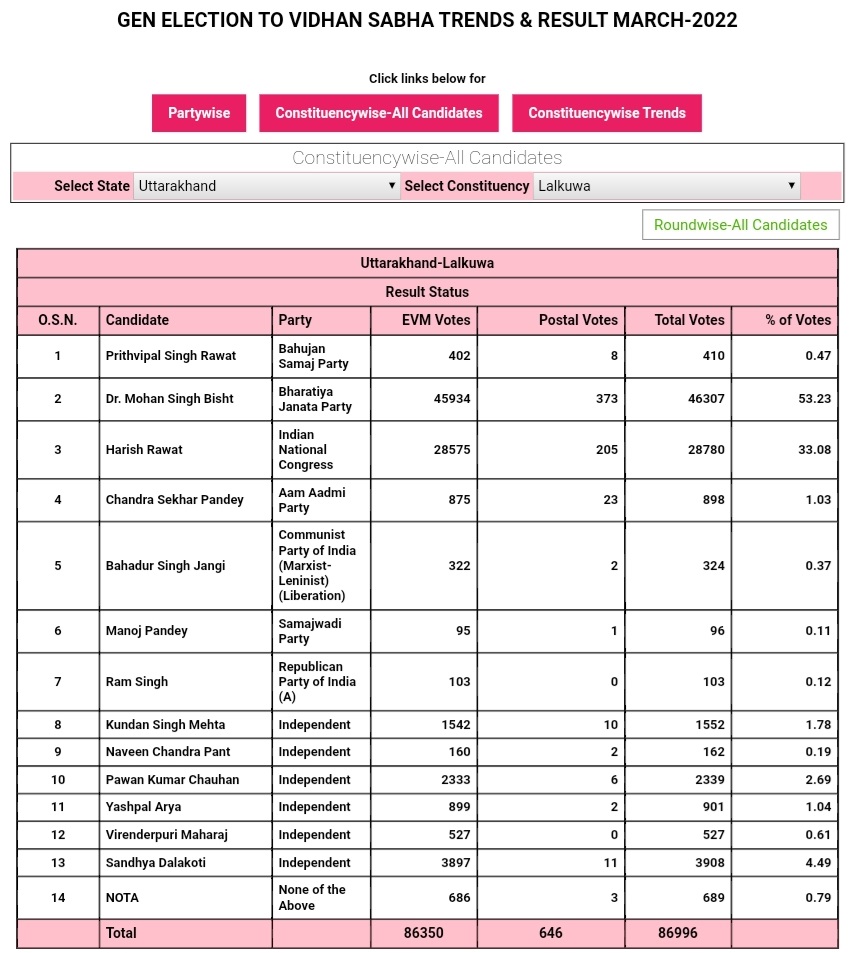Open Roundwise-All Candidates link
Viewport: 865px width, 953px height.
pyautogui.click(x=740, y=225)
